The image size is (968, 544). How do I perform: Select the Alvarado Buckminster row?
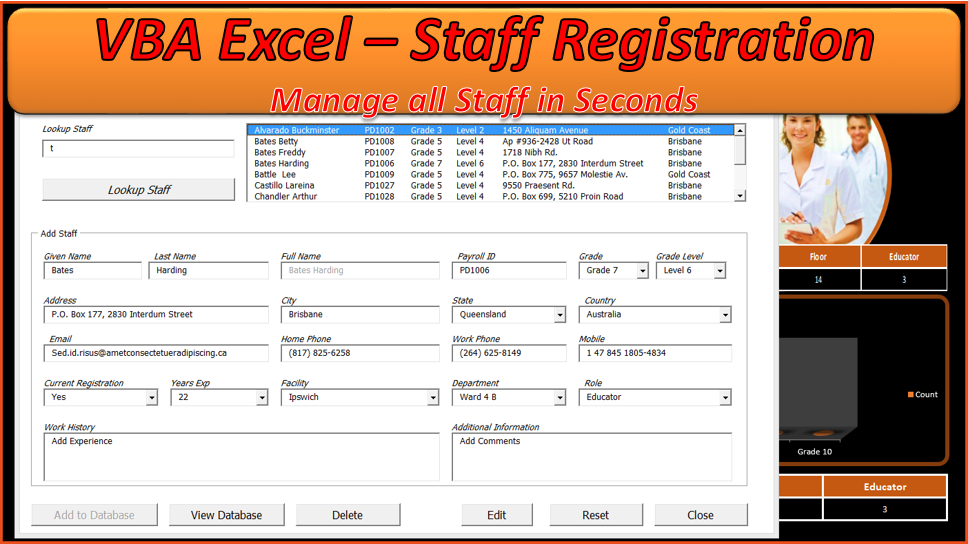tap(490, 130)
